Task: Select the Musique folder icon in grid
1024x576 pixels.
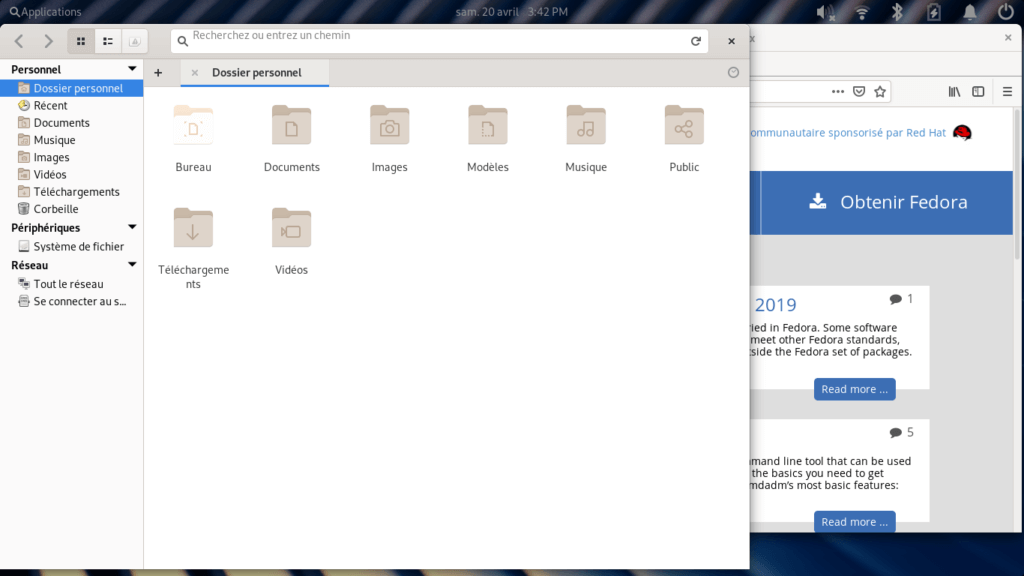Action: [586, 125]
